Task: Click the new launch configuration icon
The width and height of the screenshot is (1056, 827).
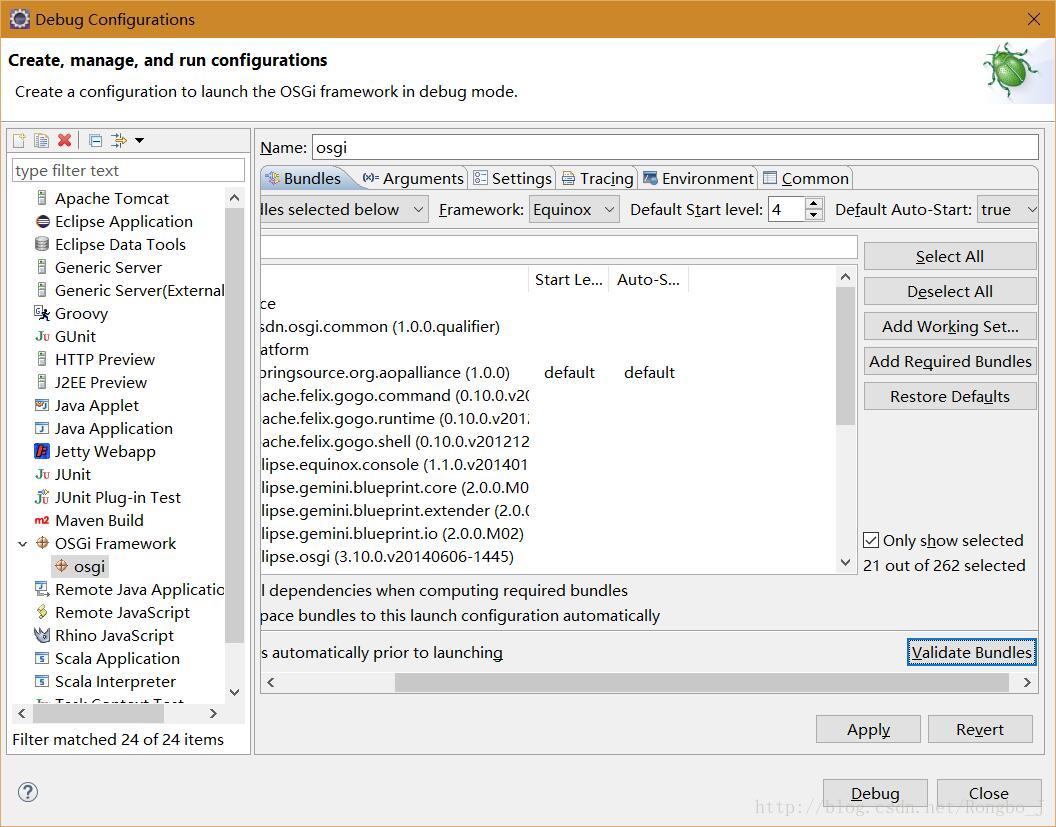Action: (19, 140)
